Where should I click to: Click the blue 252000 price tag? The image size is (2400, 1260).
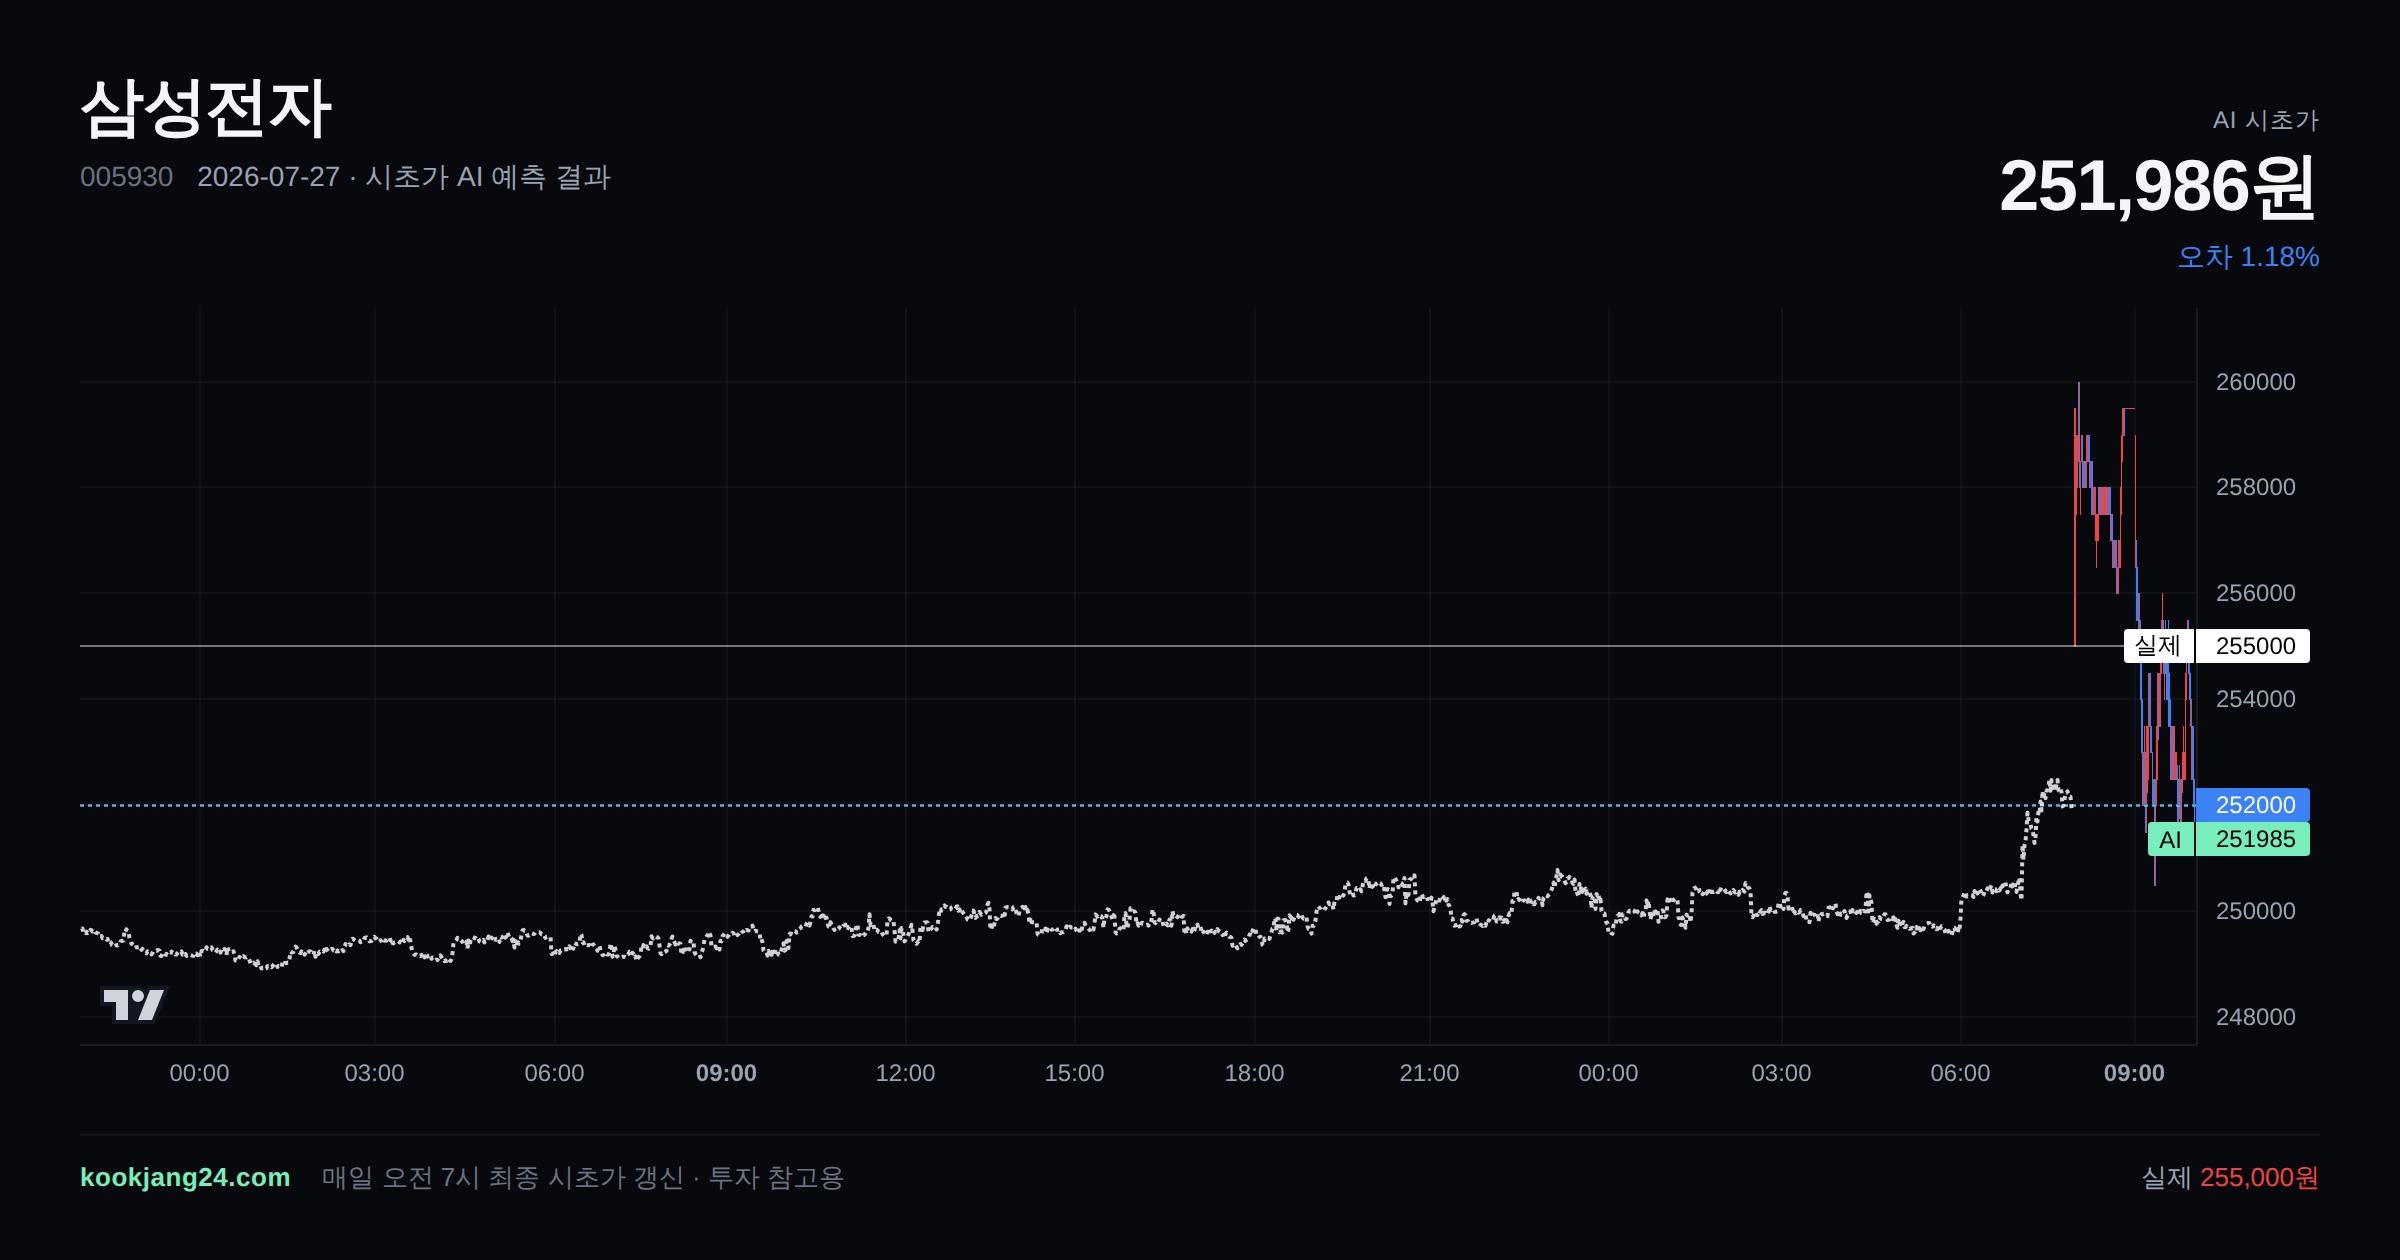tap(2254, 805)
